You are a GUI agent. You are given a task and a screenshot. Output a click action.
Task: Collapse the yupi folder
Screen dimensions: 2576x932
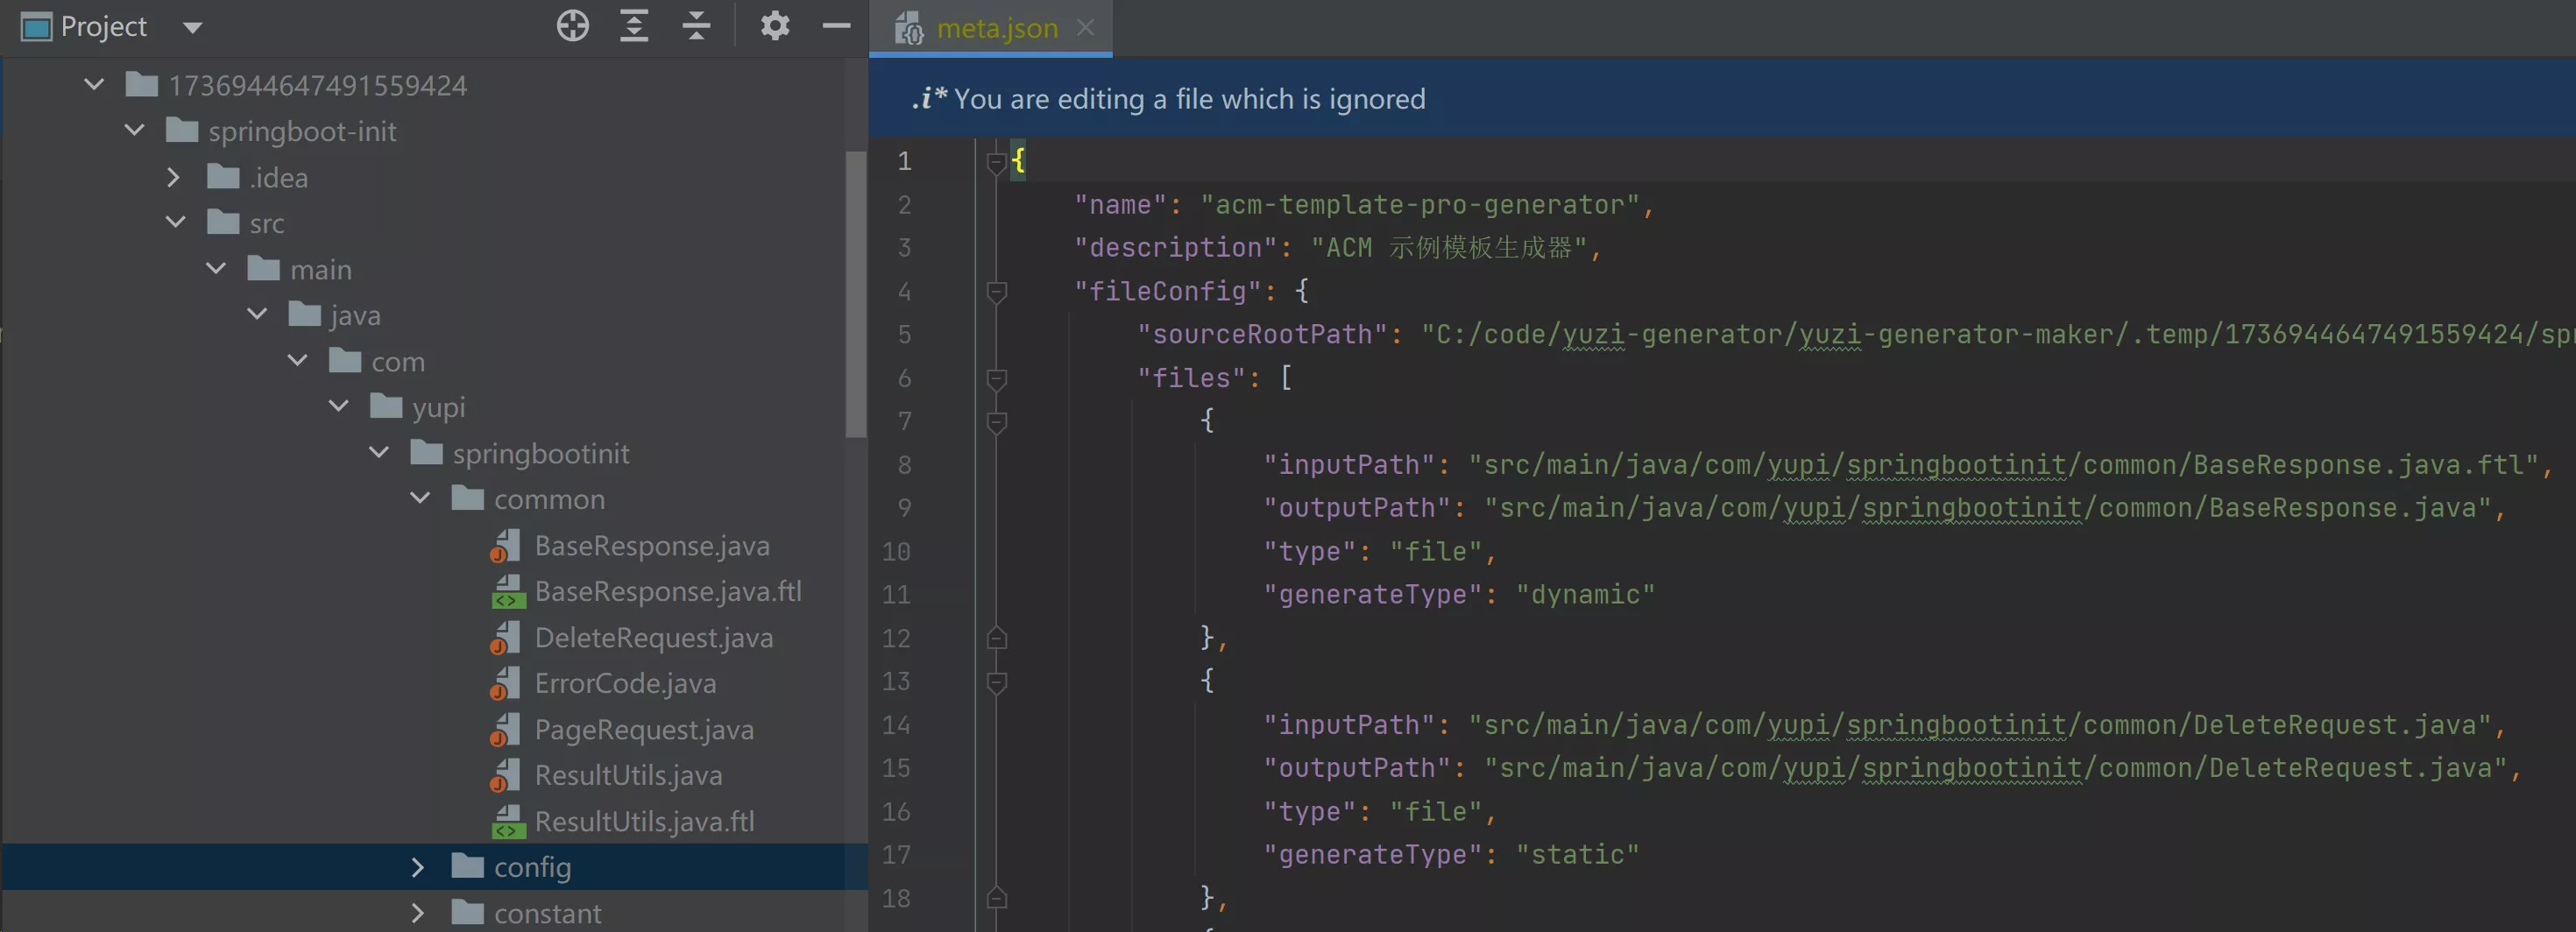339,406
